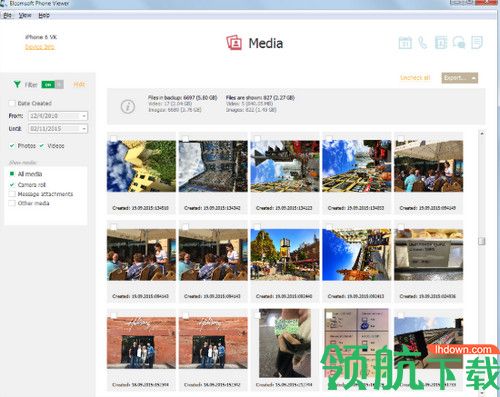Viewport: 500px width, 397px height.
Task: Tick checkbox on hand holding ticket photo
Action: pos(257,315)
